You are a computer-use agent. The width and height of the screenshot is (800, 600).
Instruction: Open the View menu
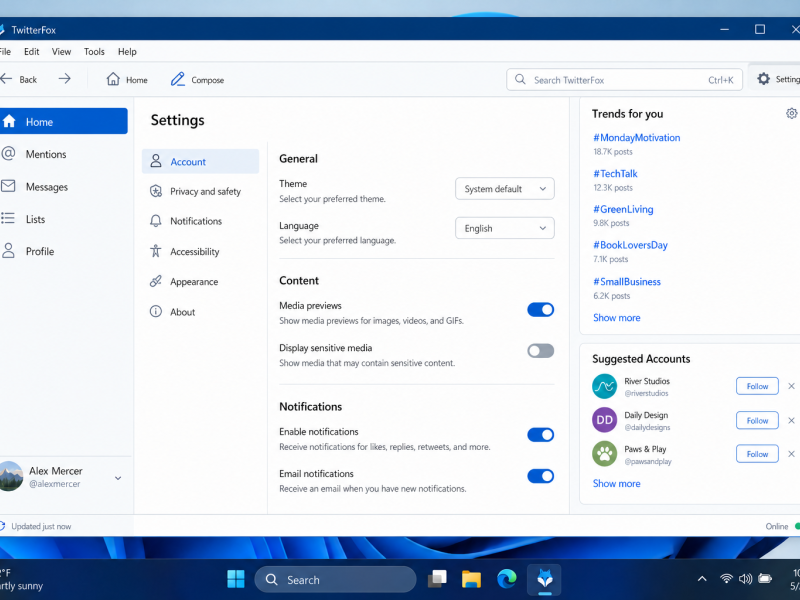pyautogui.click(x=61, y=52)
